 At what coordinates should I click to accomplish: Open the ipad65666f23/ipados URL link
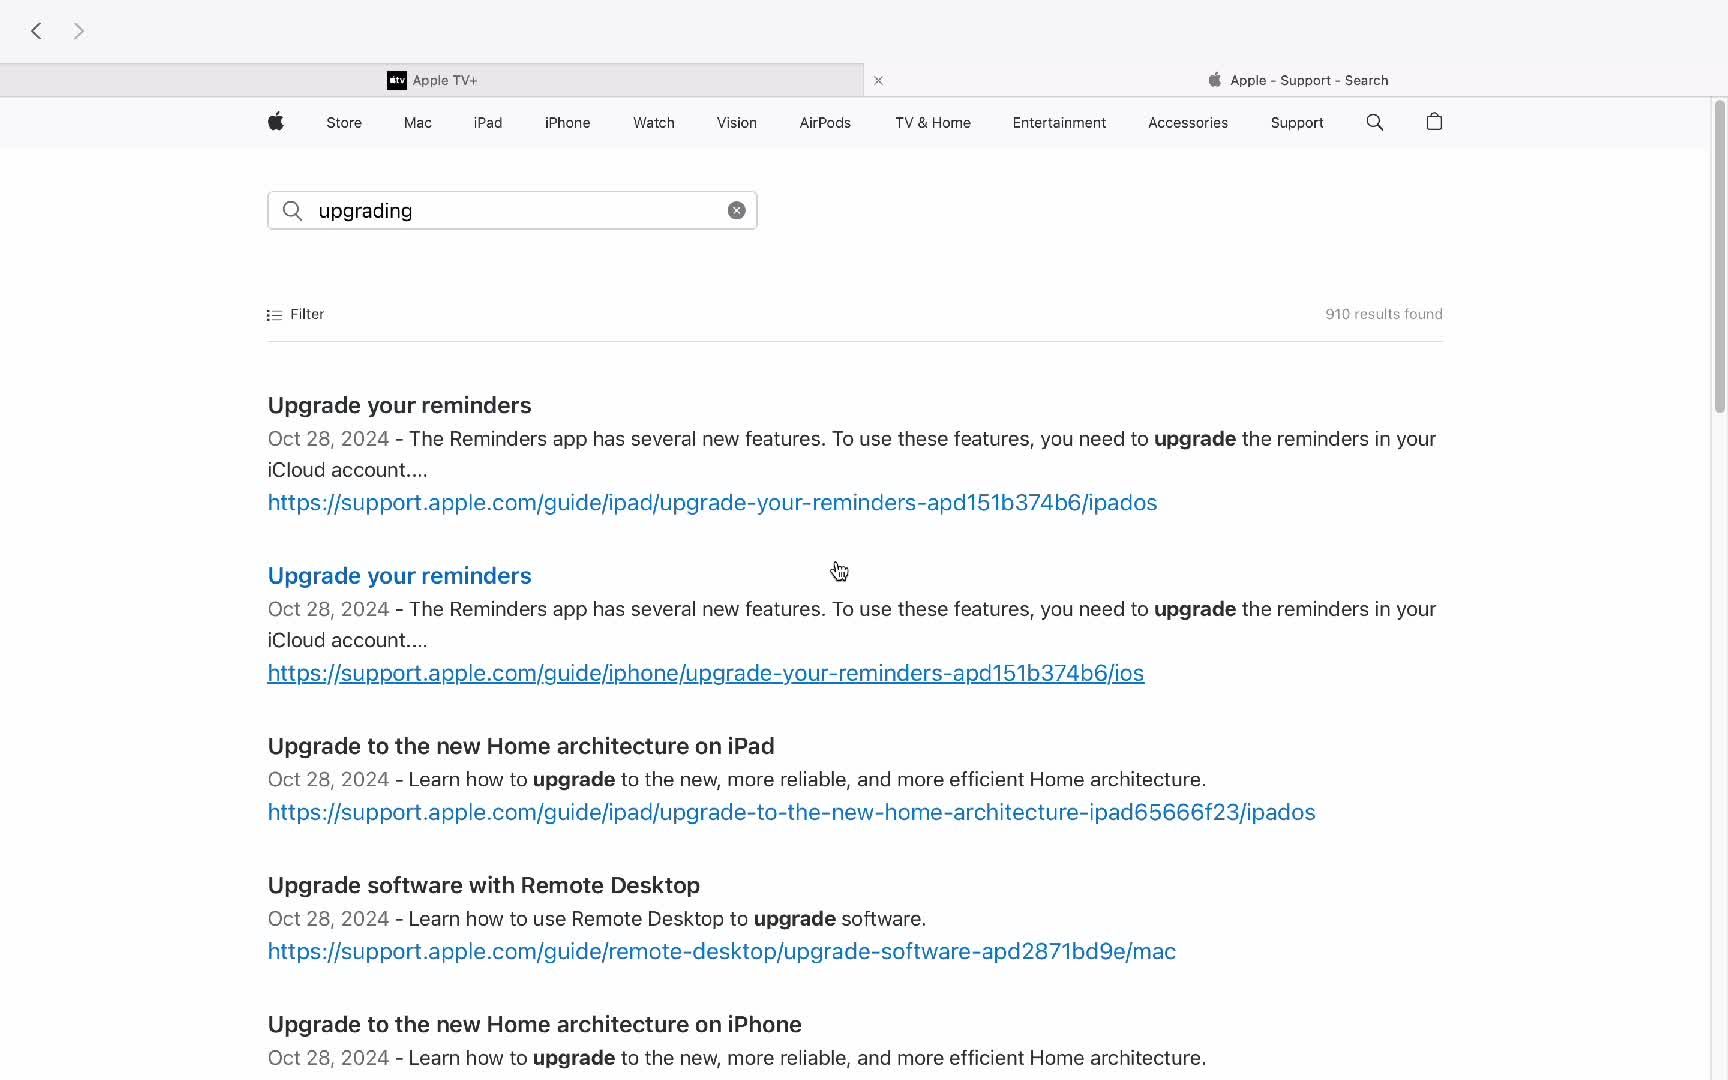click(x=792, y=812)
